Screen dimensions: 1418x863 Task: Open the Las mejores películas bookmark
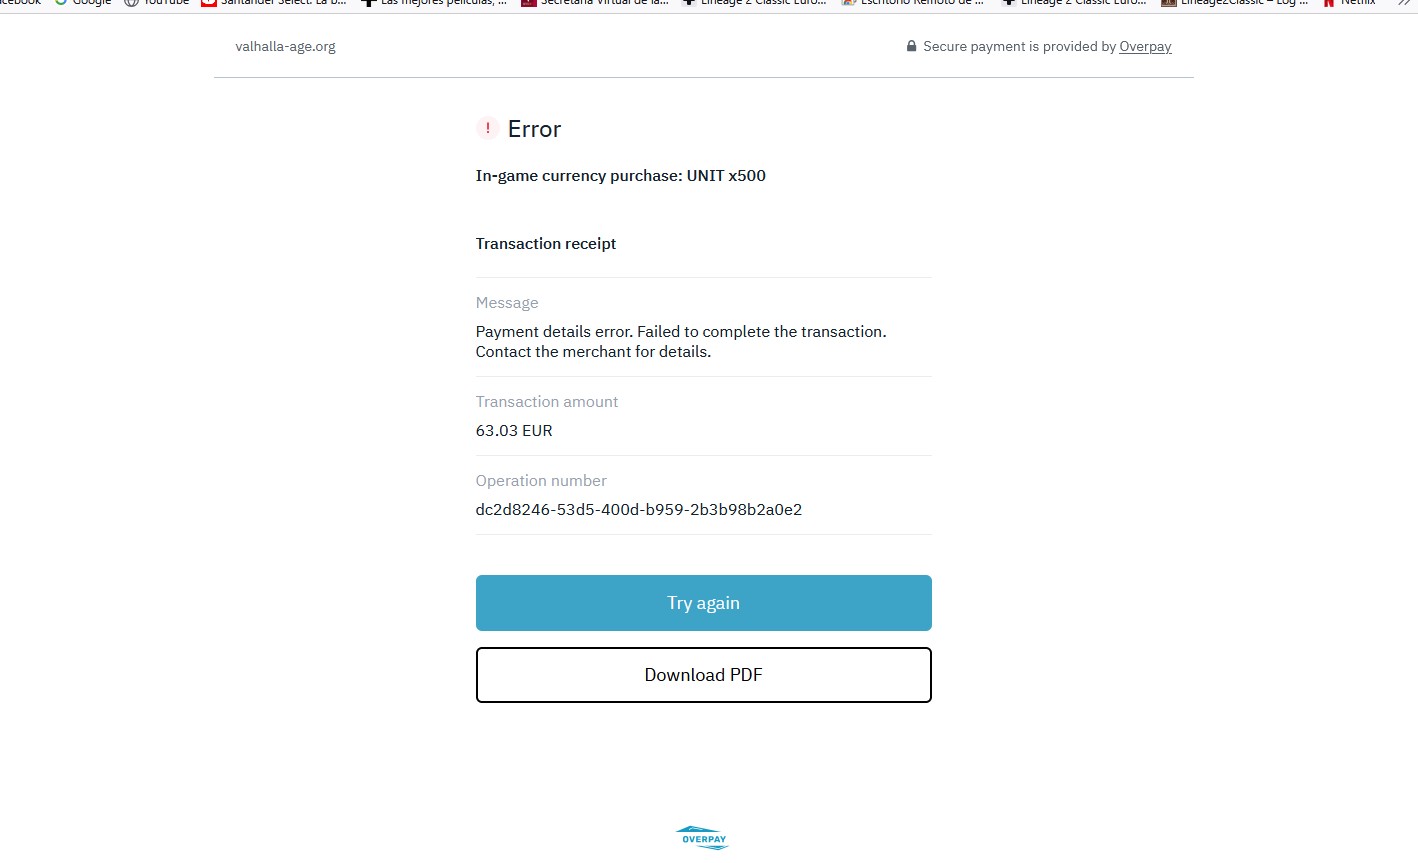(434, 3)
